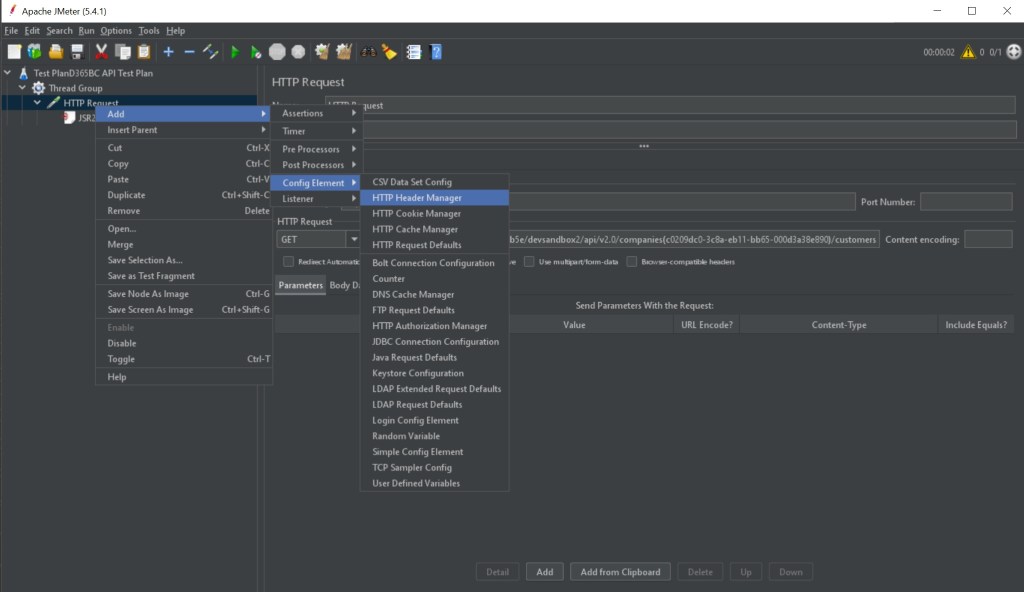
Task: Click the Start test green play icon
Action: click(x=234, y=52)
